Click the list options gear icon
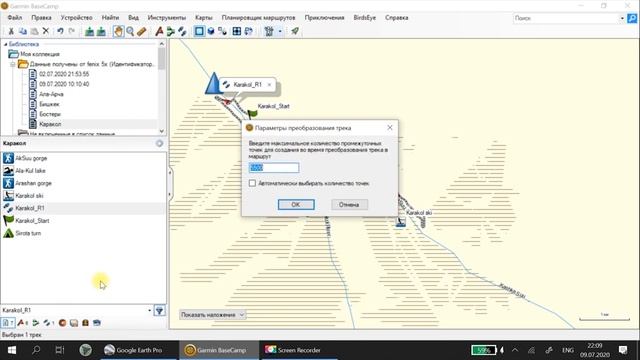Viewport: 640px width, 360px height. (x=160, y=144)
